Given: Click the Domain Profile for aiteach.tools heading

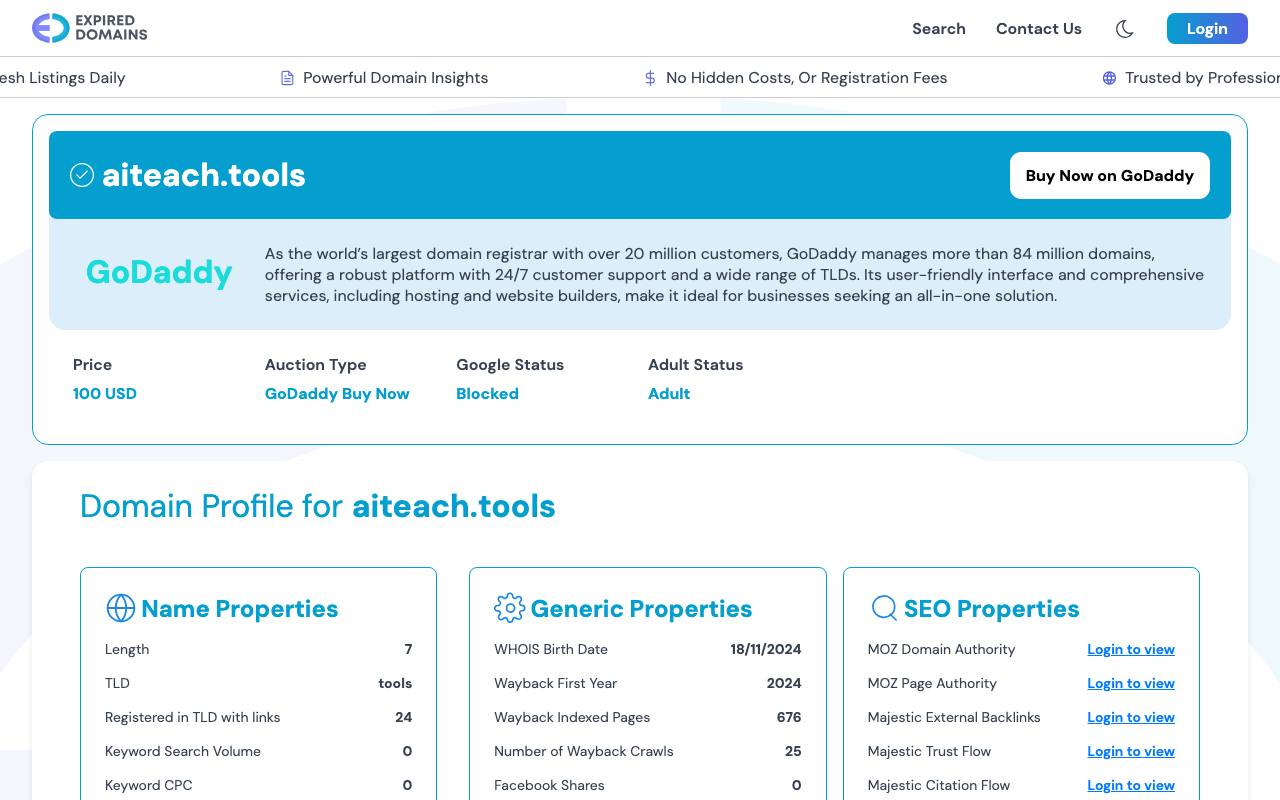Looking at the screenshot, I should pyautogui.click(x=318, y=506).
